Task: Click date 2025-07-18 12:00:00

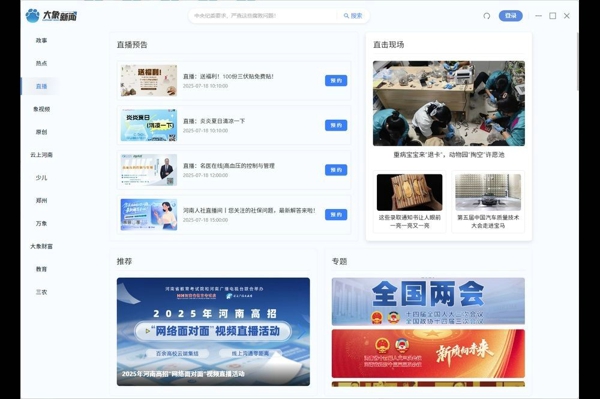Action: click(205, 175)
